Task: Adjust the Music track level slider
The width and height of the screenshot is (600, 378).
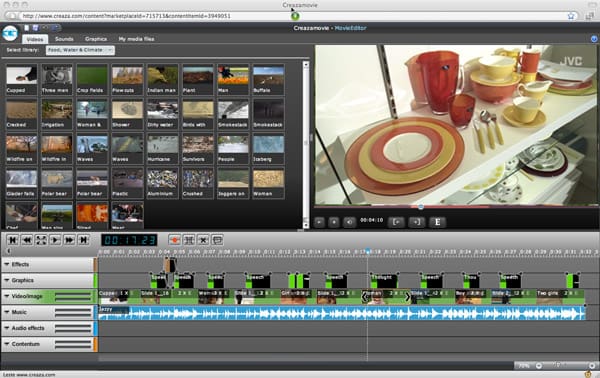Action: click(73, 312)
